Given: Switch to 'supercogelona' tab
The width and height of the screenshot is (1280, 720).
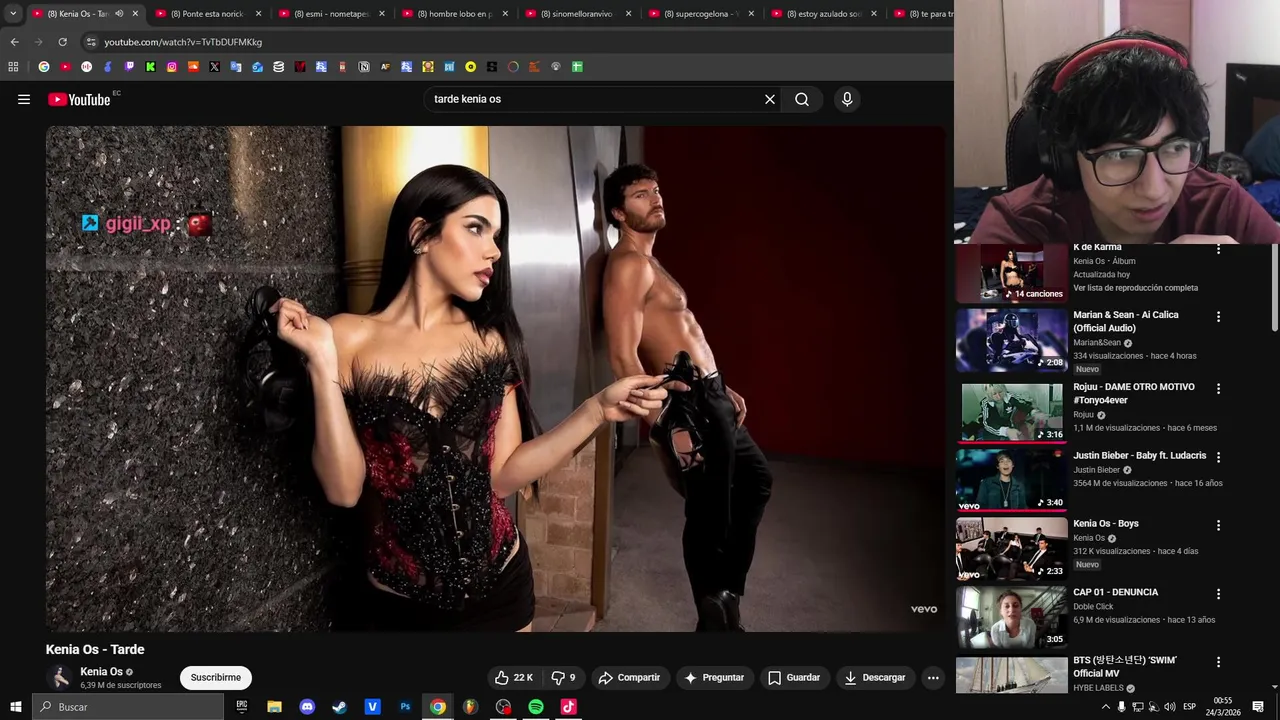Looking at the screenshot, I should pos(702,14).
